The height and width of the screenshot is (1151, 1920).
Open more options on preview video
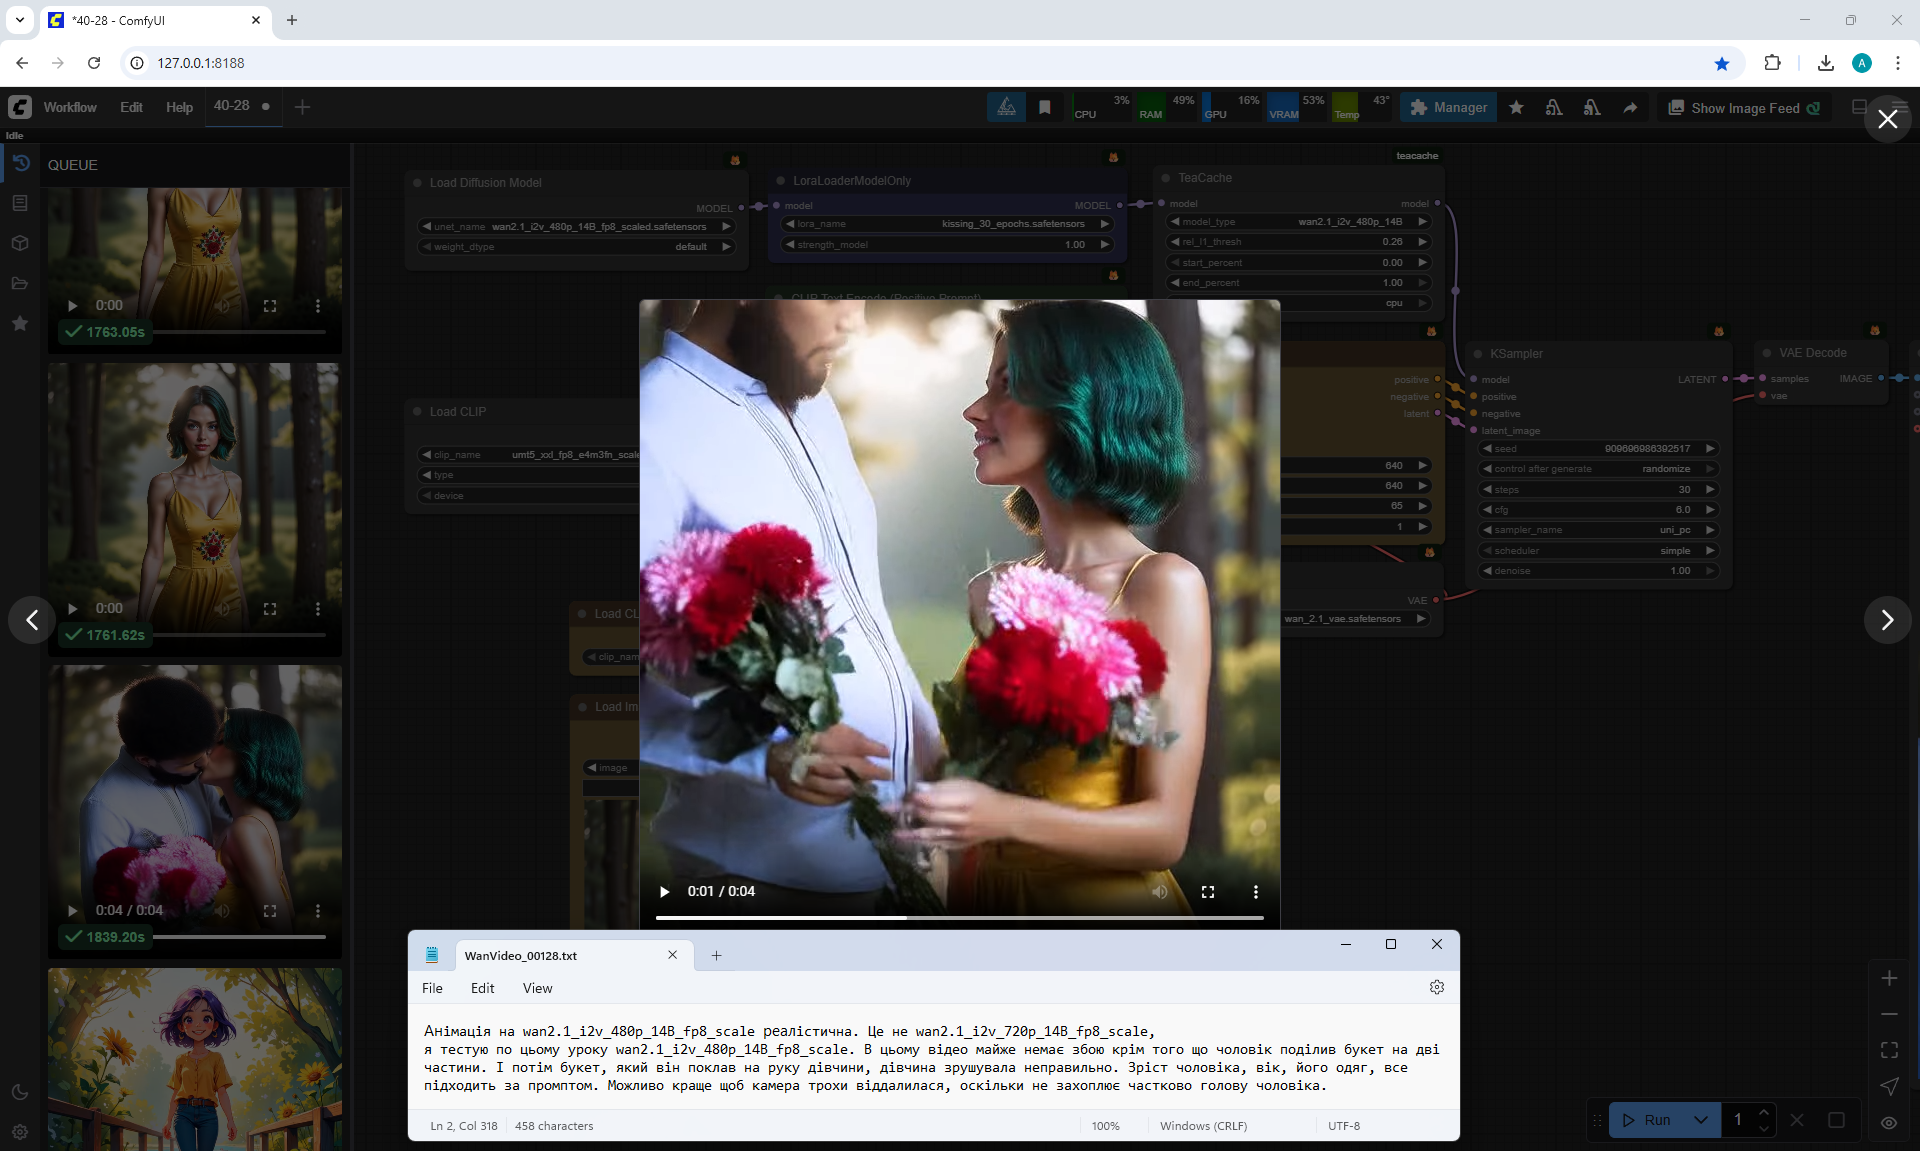(x=1256, y=892)
